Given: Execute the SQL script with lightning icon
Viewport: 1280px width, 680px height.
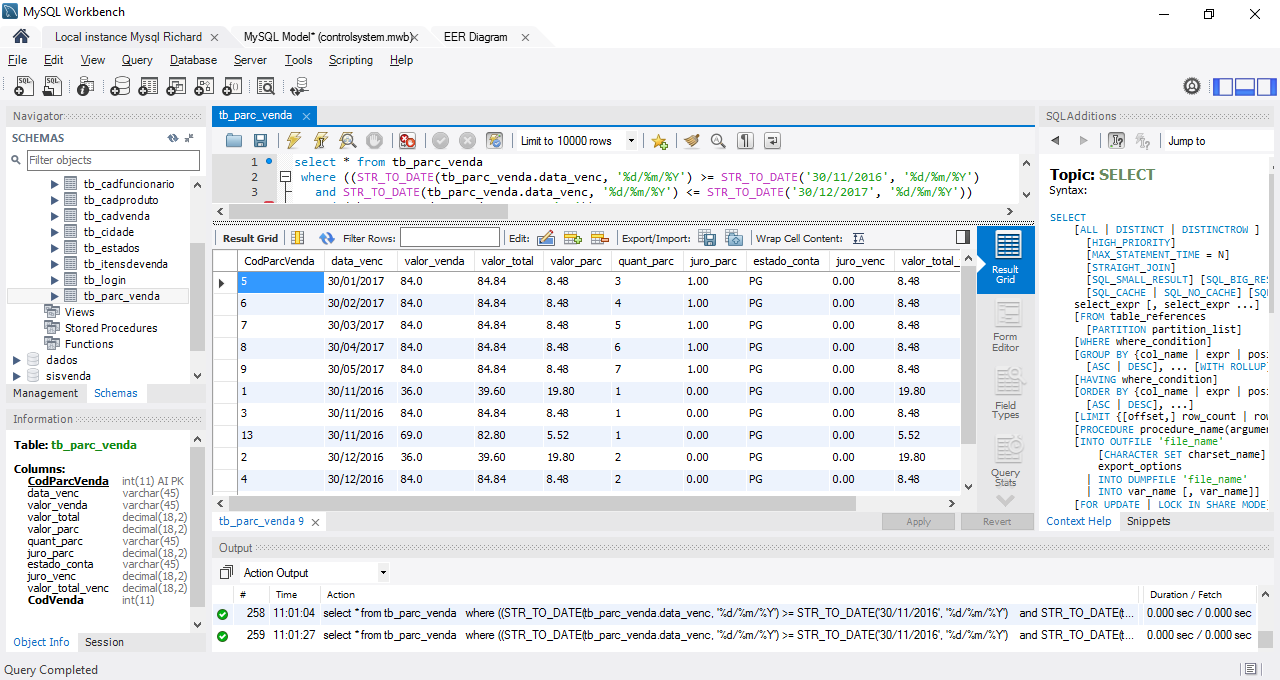Looking at the screenshot, I should coord(294,141).
